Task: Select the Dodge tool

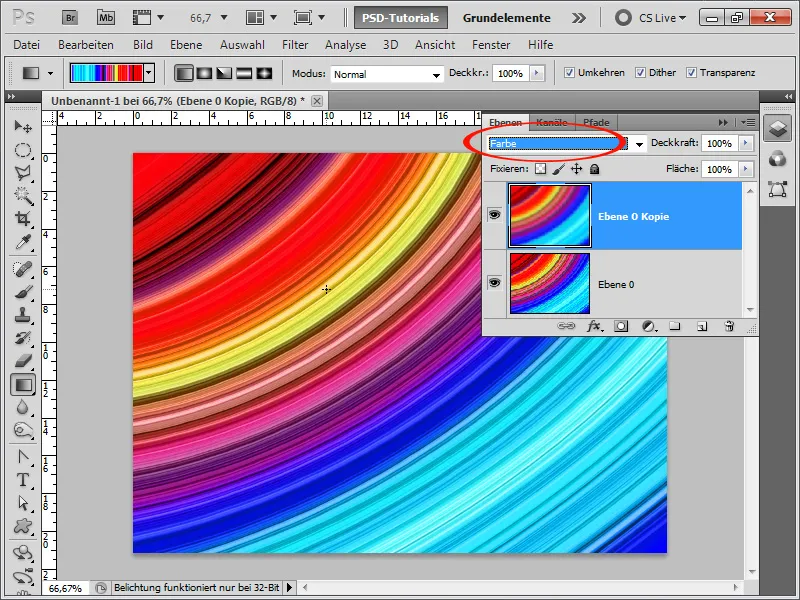Action: coord(23,431)
